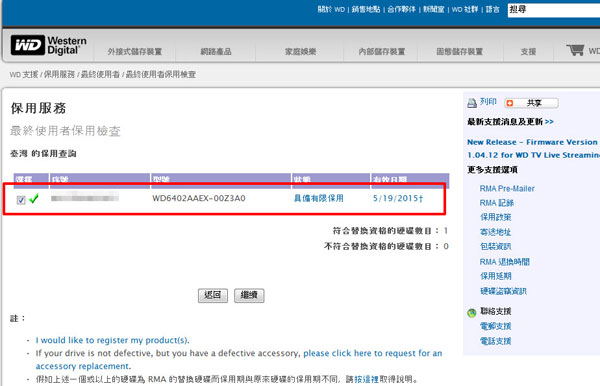Click 最終使用者 breadcrumb link

tap(100, 74)
